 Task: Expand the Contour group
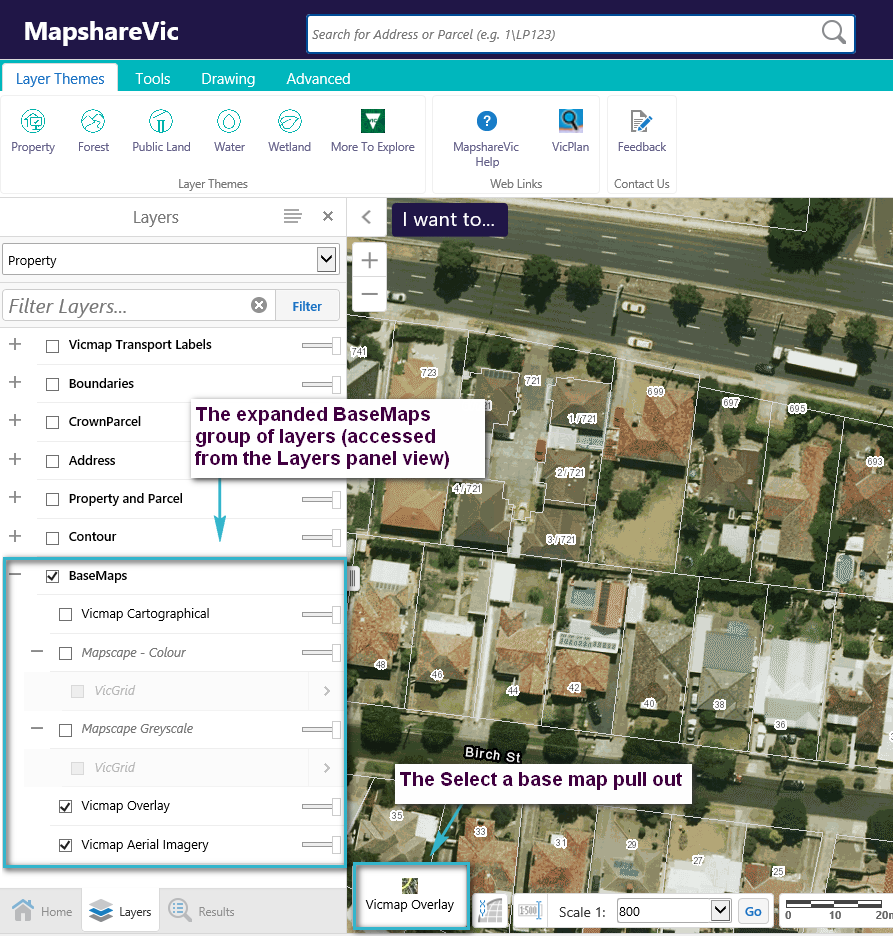pyautogui.click(x=16, y=535)
